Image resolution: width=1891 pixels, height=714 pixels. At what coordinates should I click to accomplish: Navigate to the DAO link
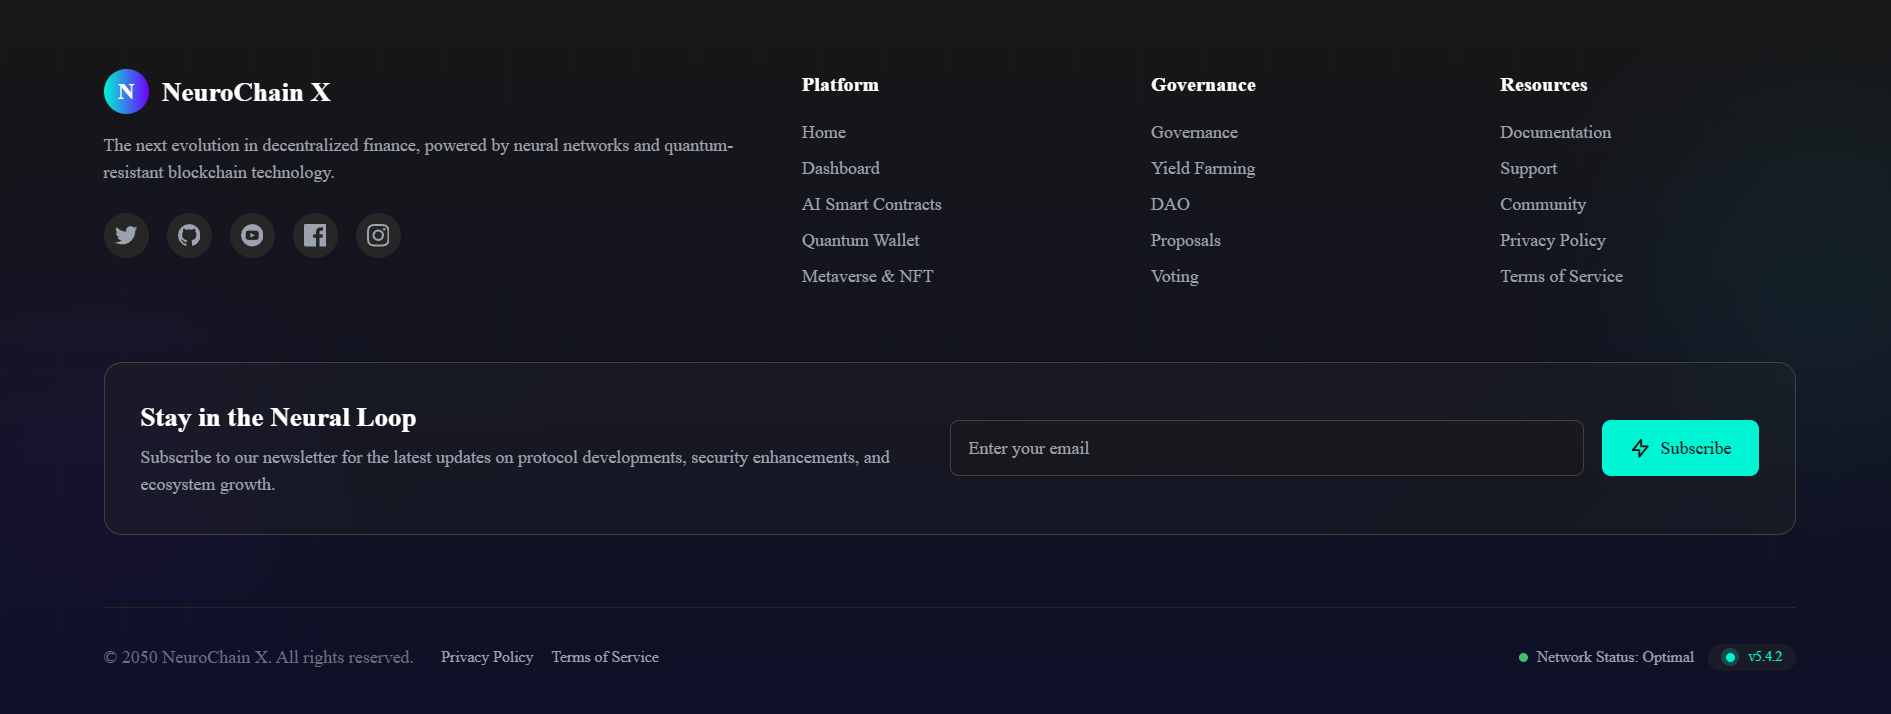pos(1170,204)
